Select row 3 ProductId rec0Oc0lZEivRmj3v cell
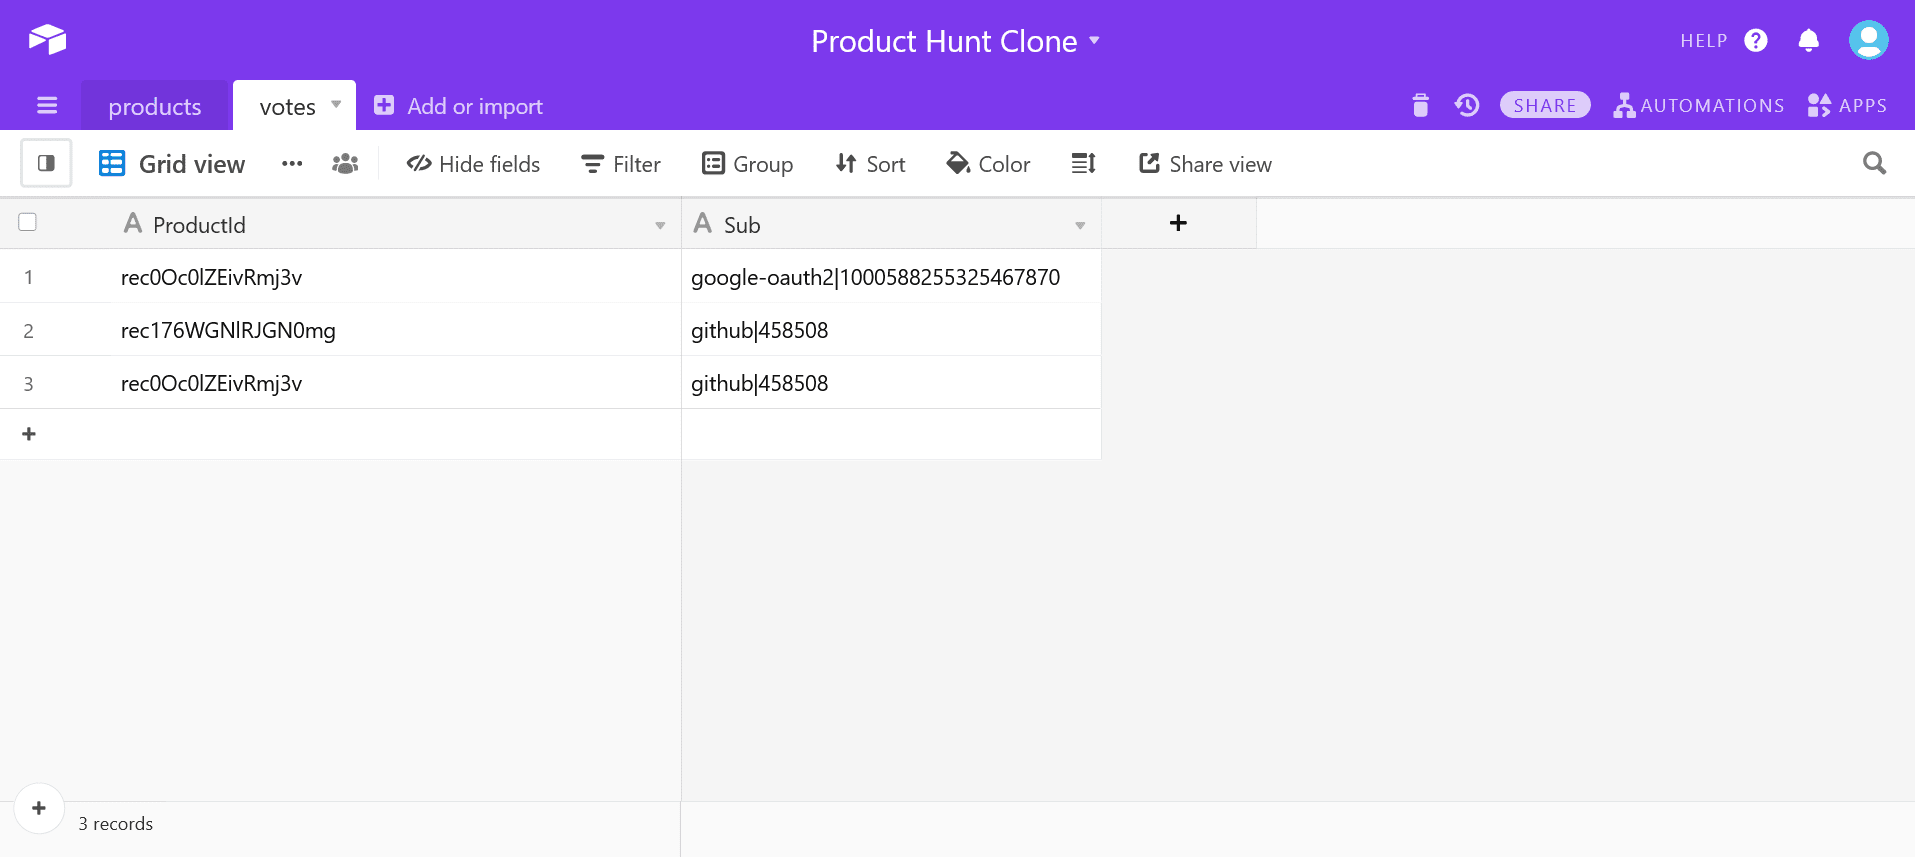1920x860 pixels. click(x=396, y=383)
